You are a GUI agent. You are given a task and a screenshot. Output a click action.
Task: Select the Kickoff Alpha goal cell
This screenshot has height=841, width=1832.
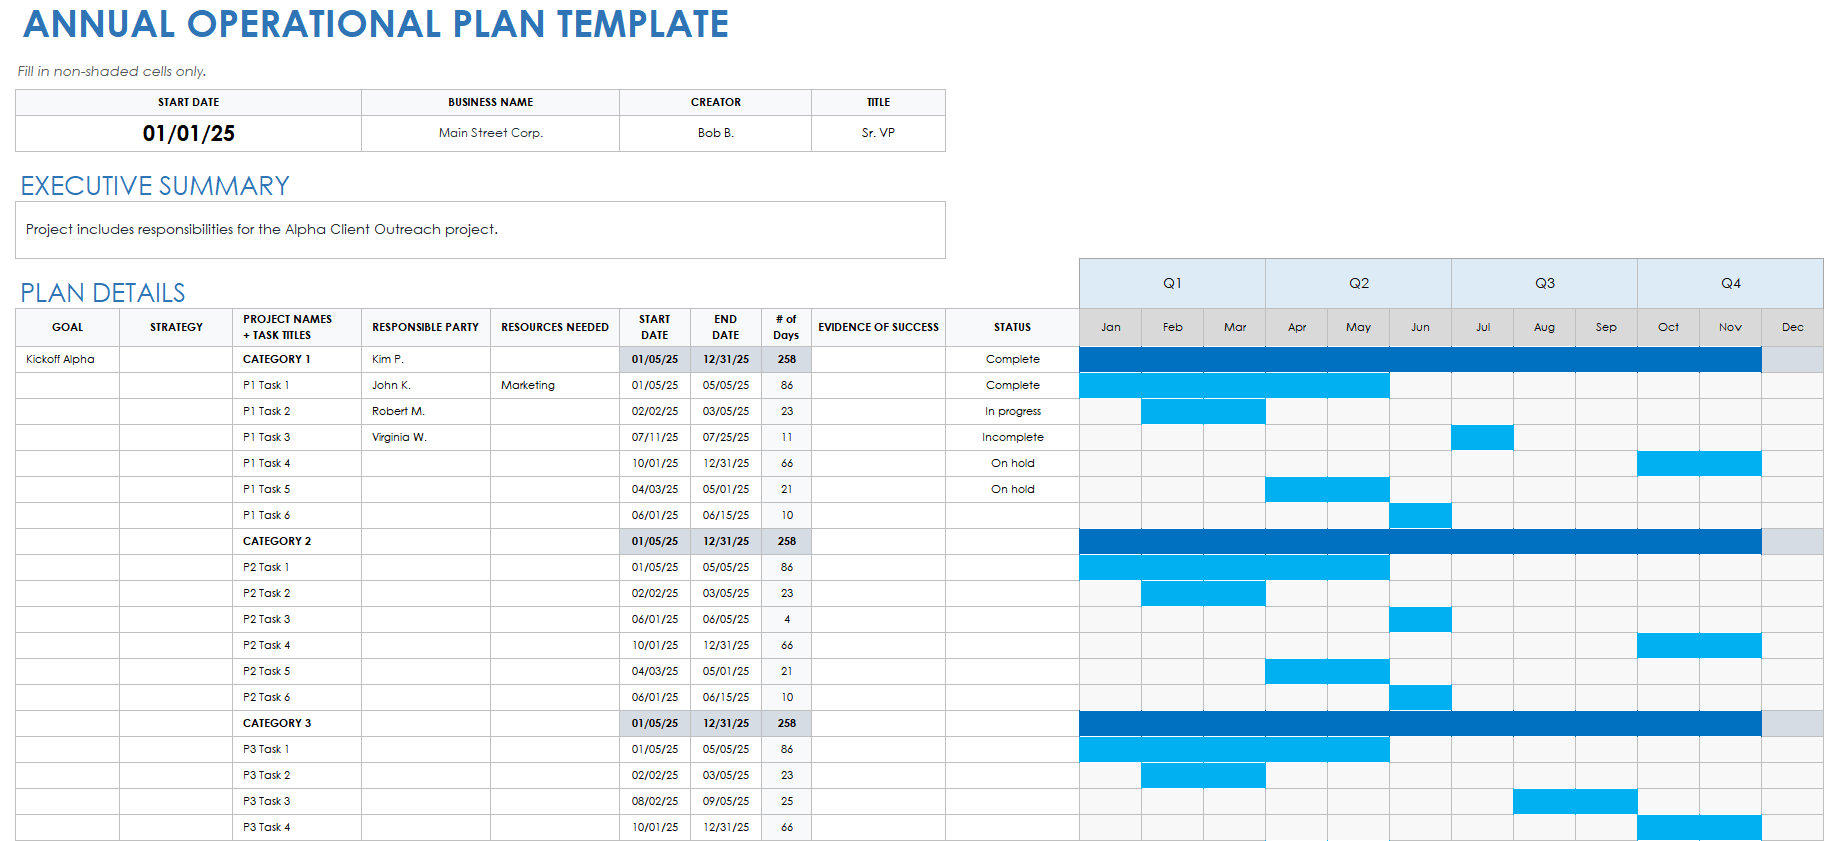click(x=67, y=359)
